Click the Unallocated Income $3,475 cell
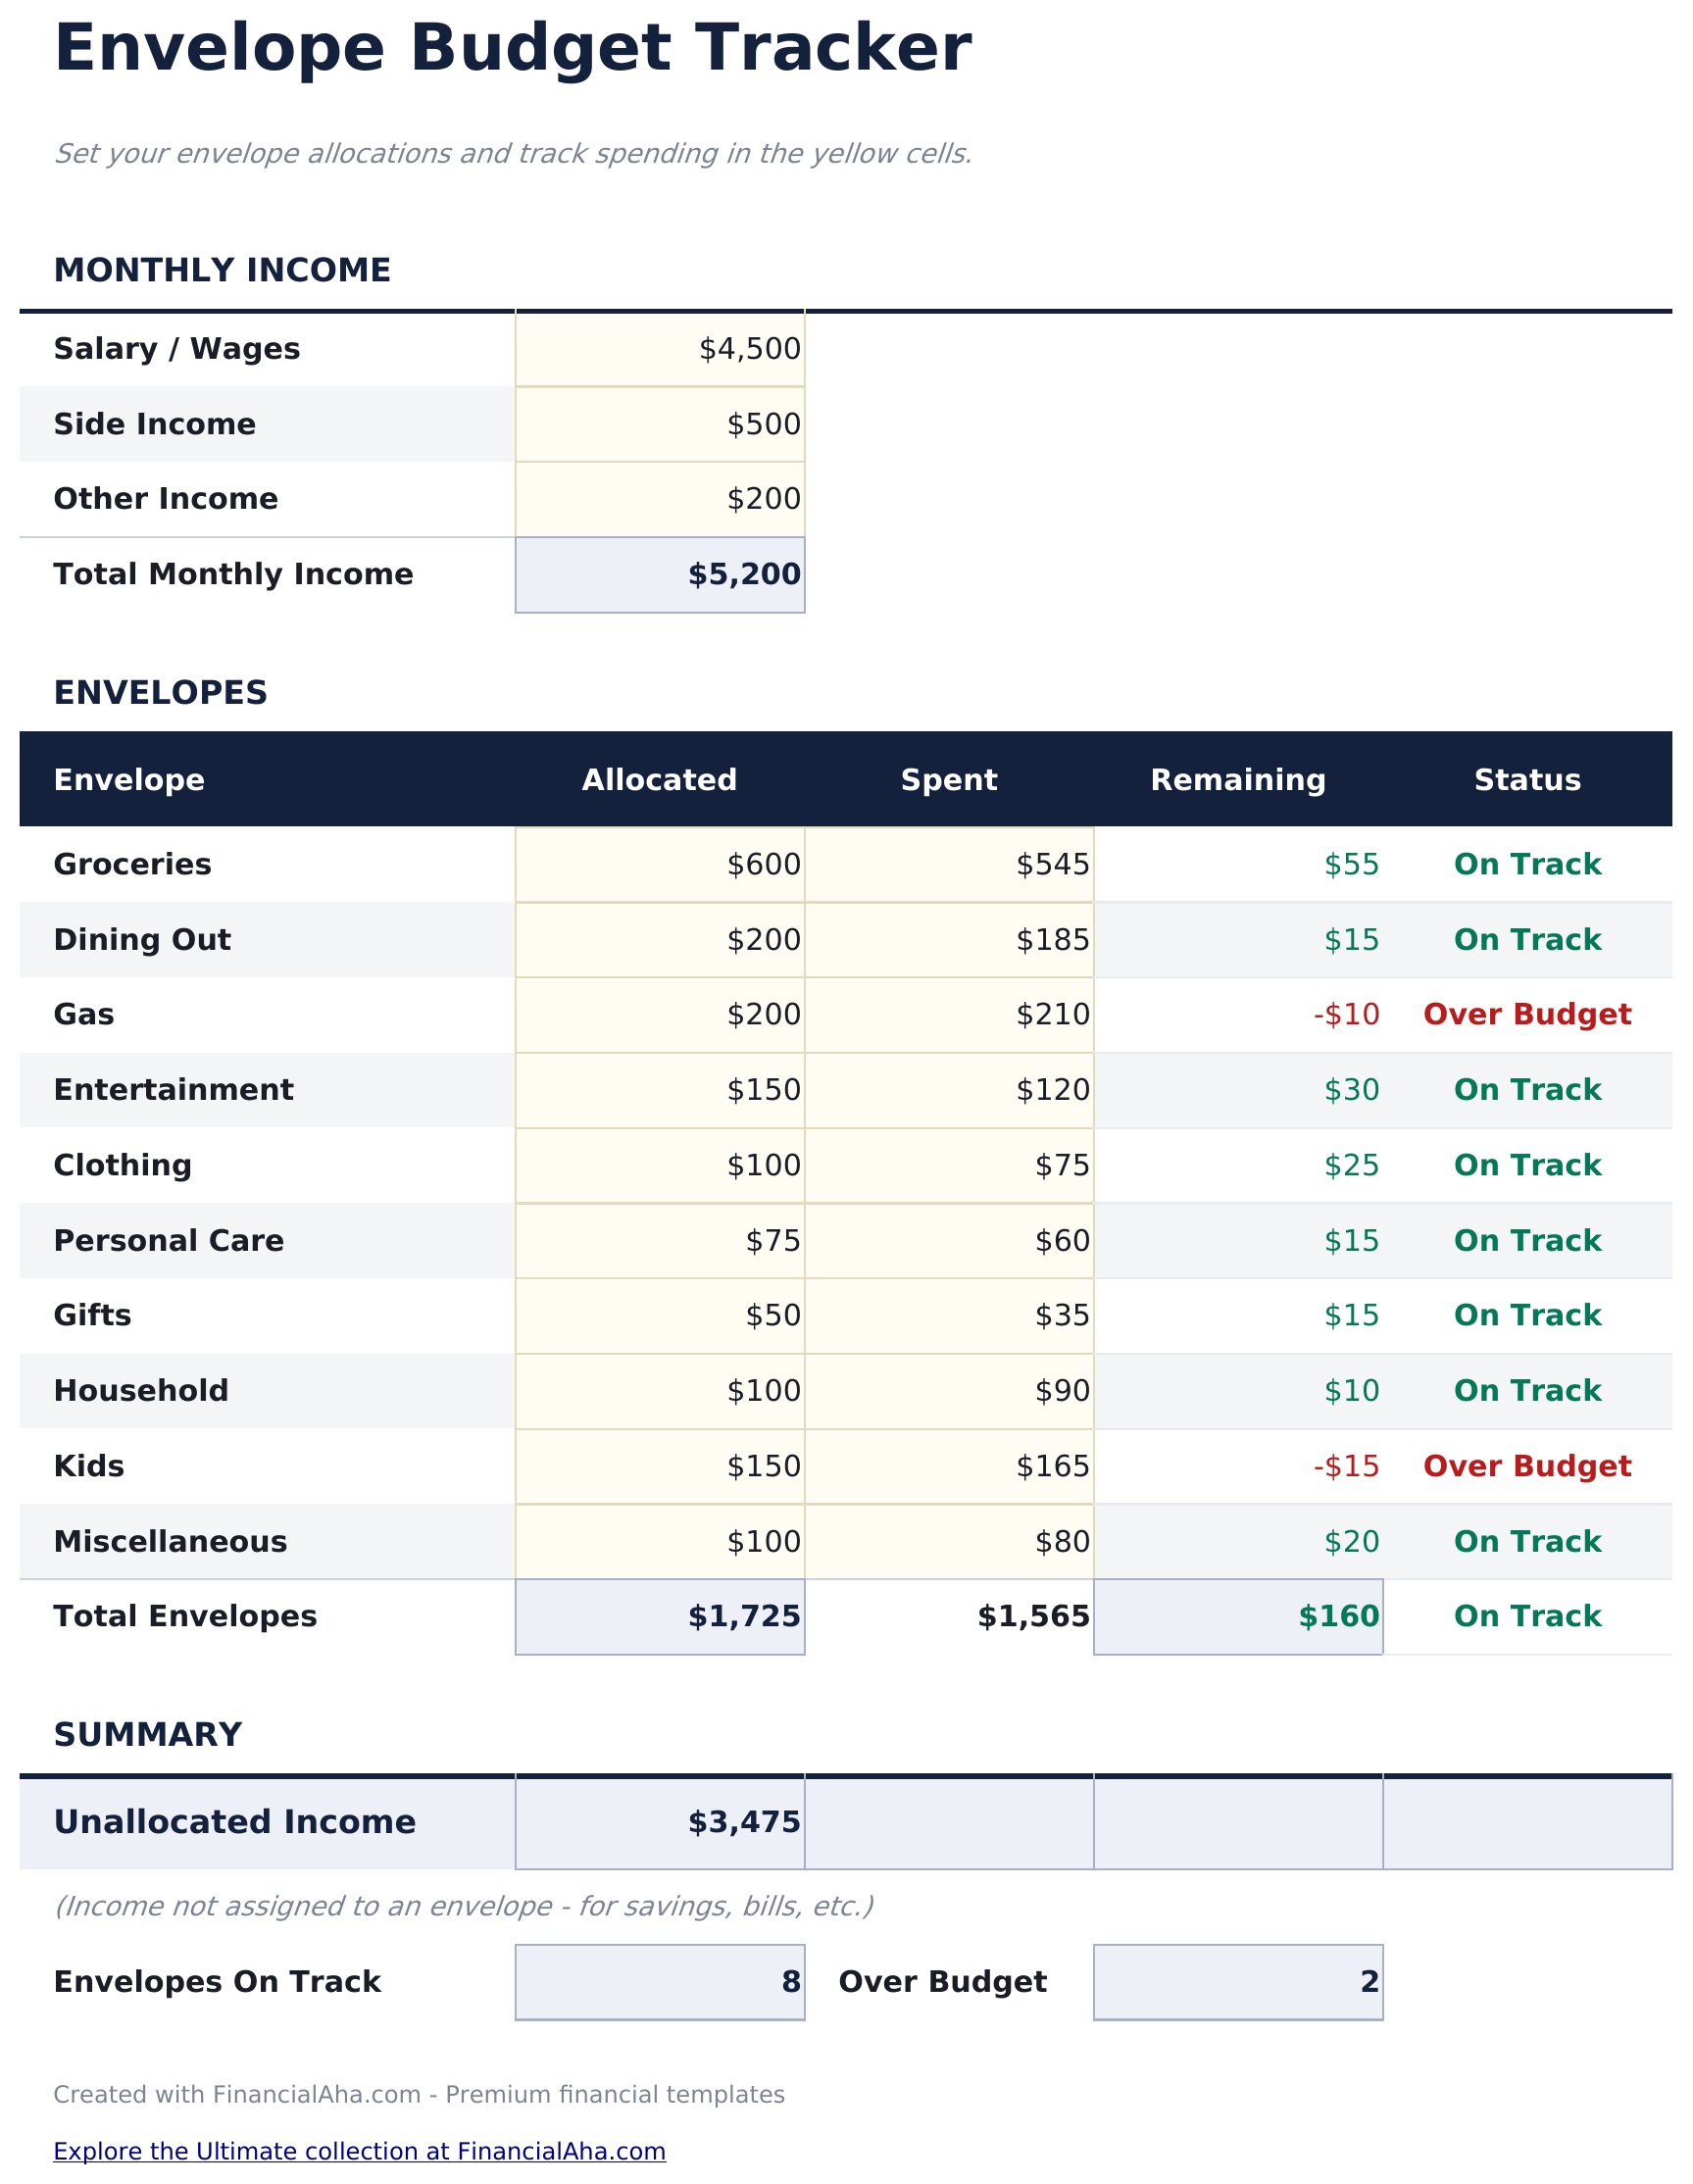This screenshot has height=2184, width=1693. (x=660, y=1823)
